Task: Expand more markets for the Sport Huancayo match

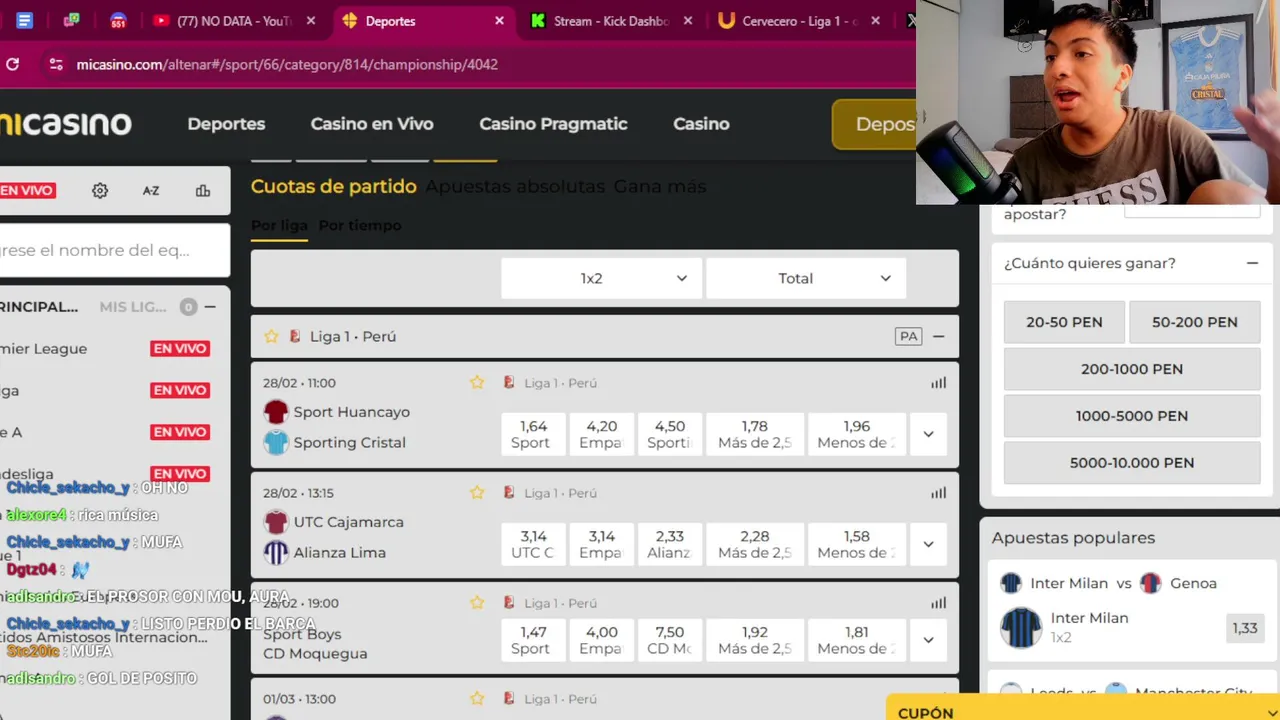Action: click(928, 434)
